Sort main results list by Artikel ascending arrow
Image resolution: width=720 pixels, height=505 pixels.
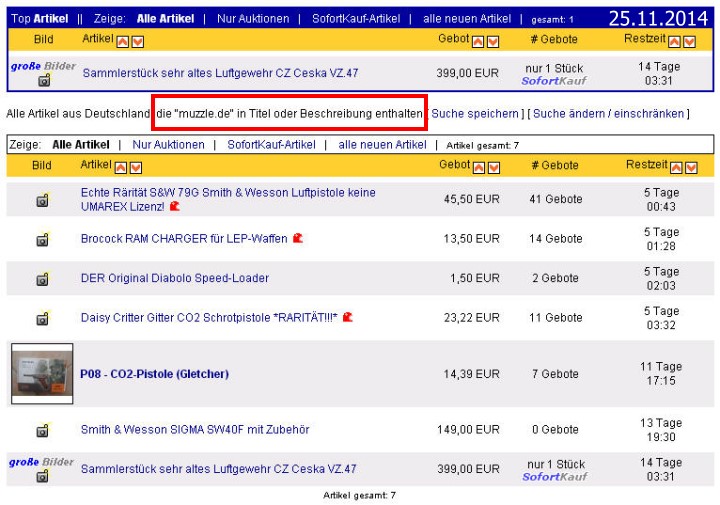[x=122, y=165]
